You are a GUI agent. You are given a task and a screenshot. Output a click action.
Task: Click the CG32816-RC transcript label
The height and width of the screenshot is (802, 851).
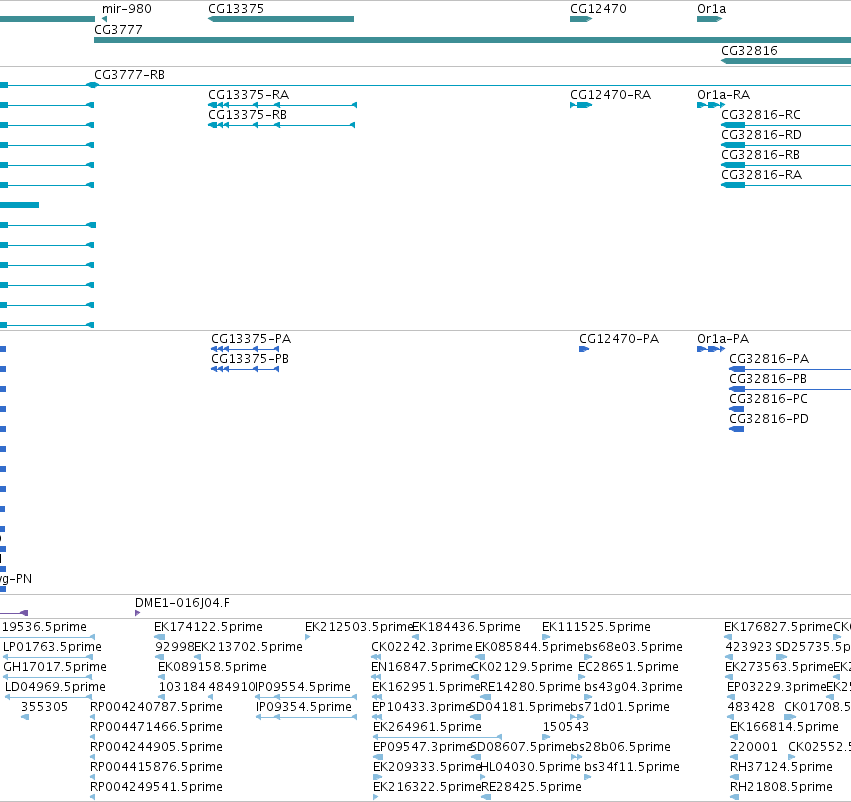coord(760,114)
